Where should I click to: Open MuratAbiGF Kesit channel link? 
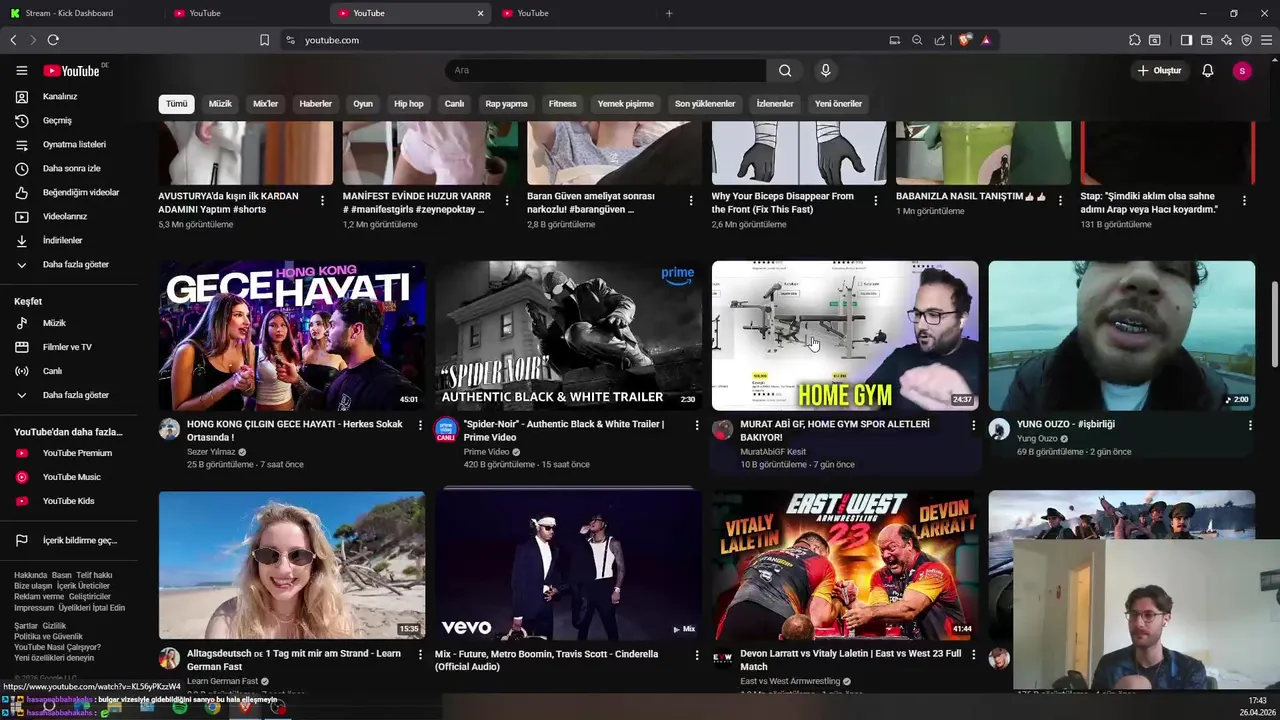tap(773, 452)
